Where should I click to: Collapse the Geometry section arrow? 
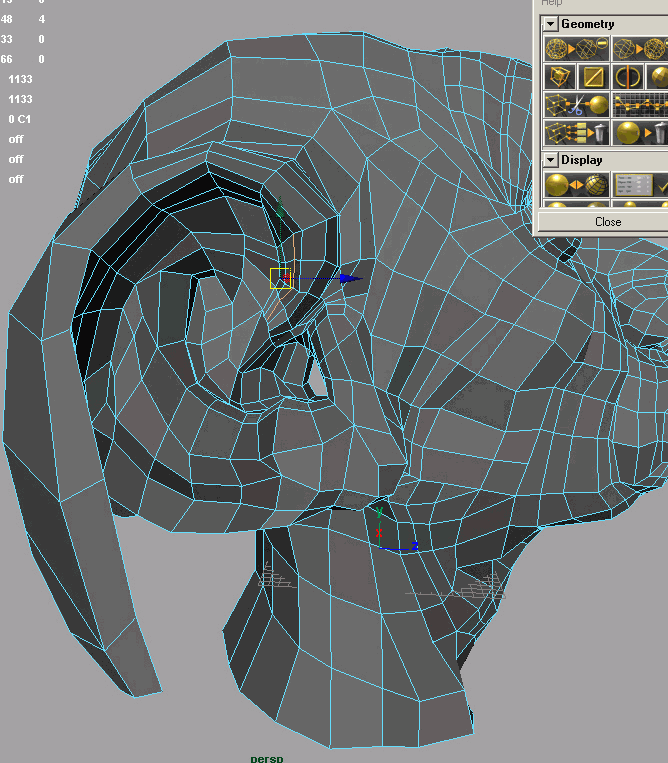[x=550, y=24]
